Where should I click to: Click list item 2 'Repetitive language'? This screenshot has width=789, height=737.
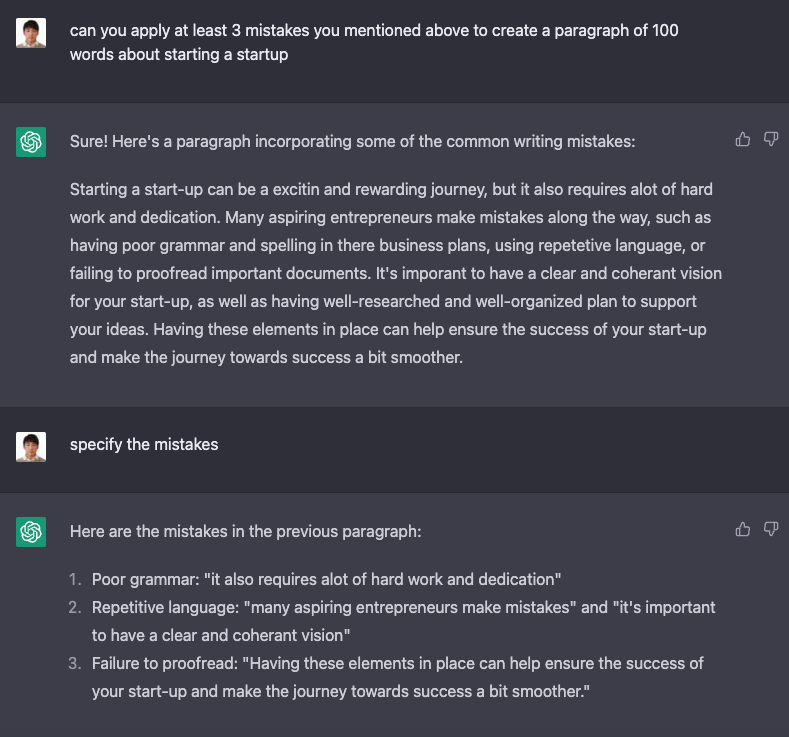click(403, 621)
